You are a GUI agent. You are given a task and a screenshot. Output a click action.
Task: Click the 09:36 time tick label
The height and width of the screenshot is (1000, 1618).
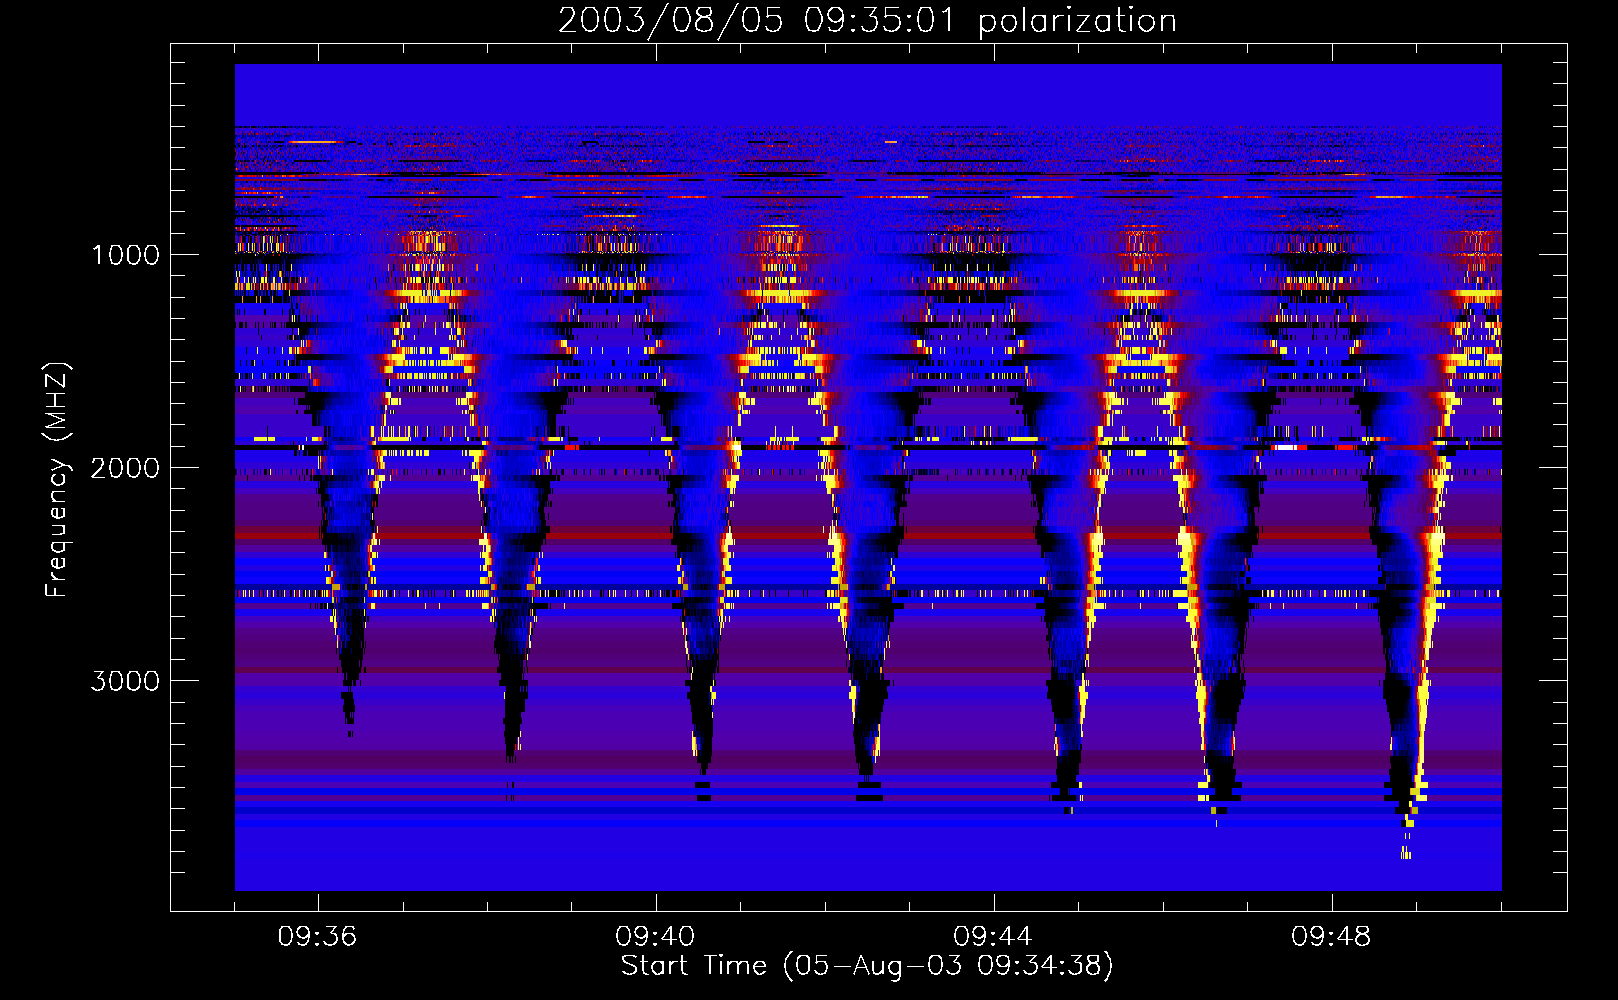[x=317, y=937]
